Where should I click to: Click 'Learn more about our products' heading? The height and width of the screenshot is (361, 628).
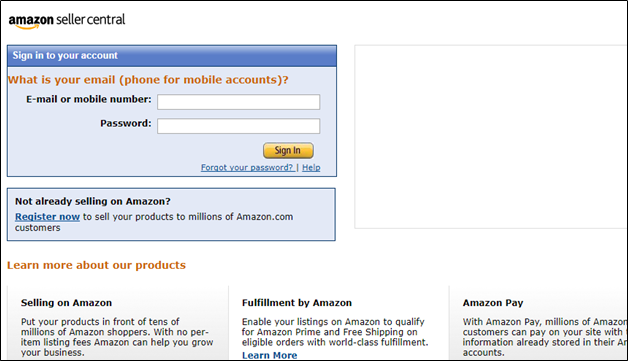(x=97, y=265)
